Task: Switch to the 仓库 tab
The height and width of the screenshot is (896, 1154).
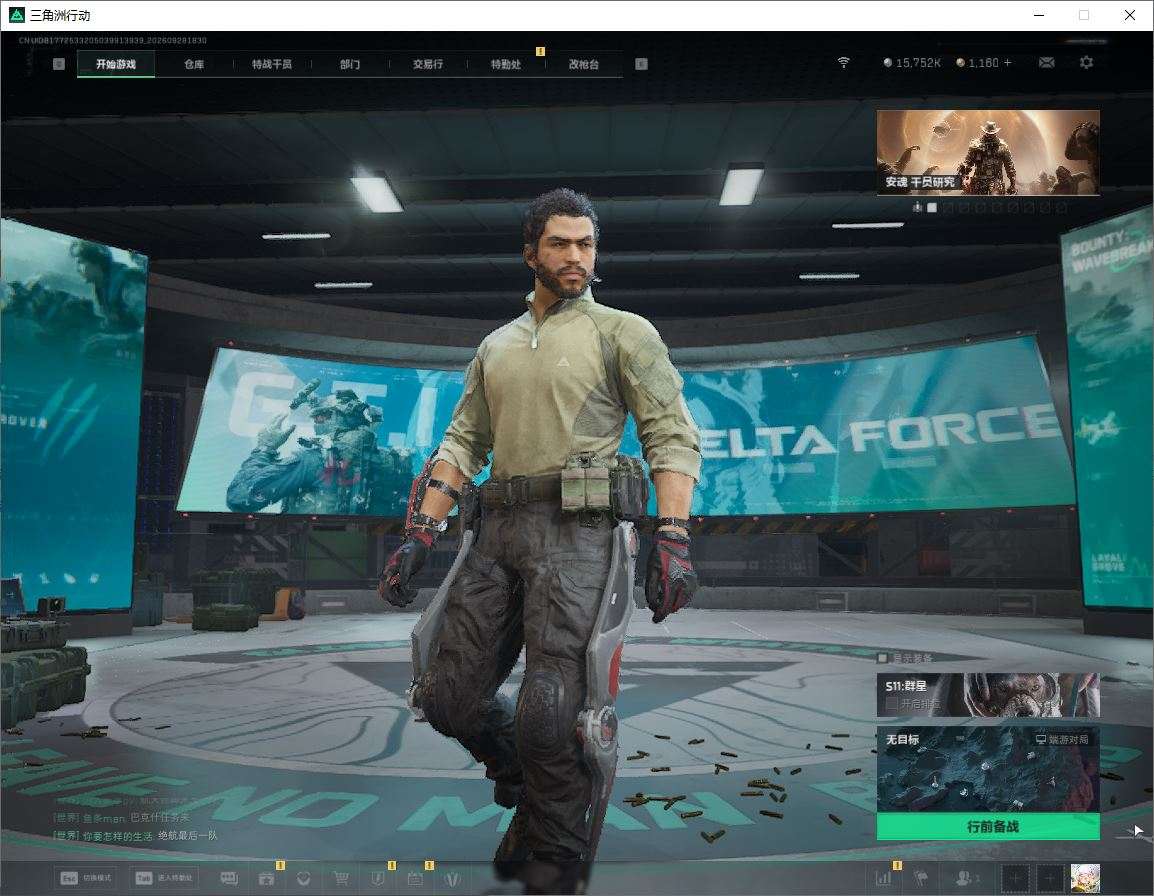Action: coord(194,64)
